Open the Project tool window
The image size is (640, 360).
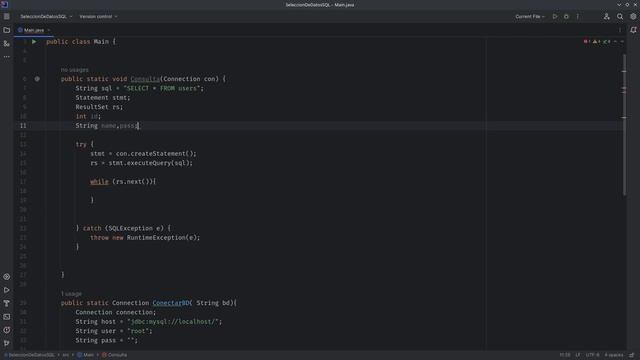coord(7,30)
